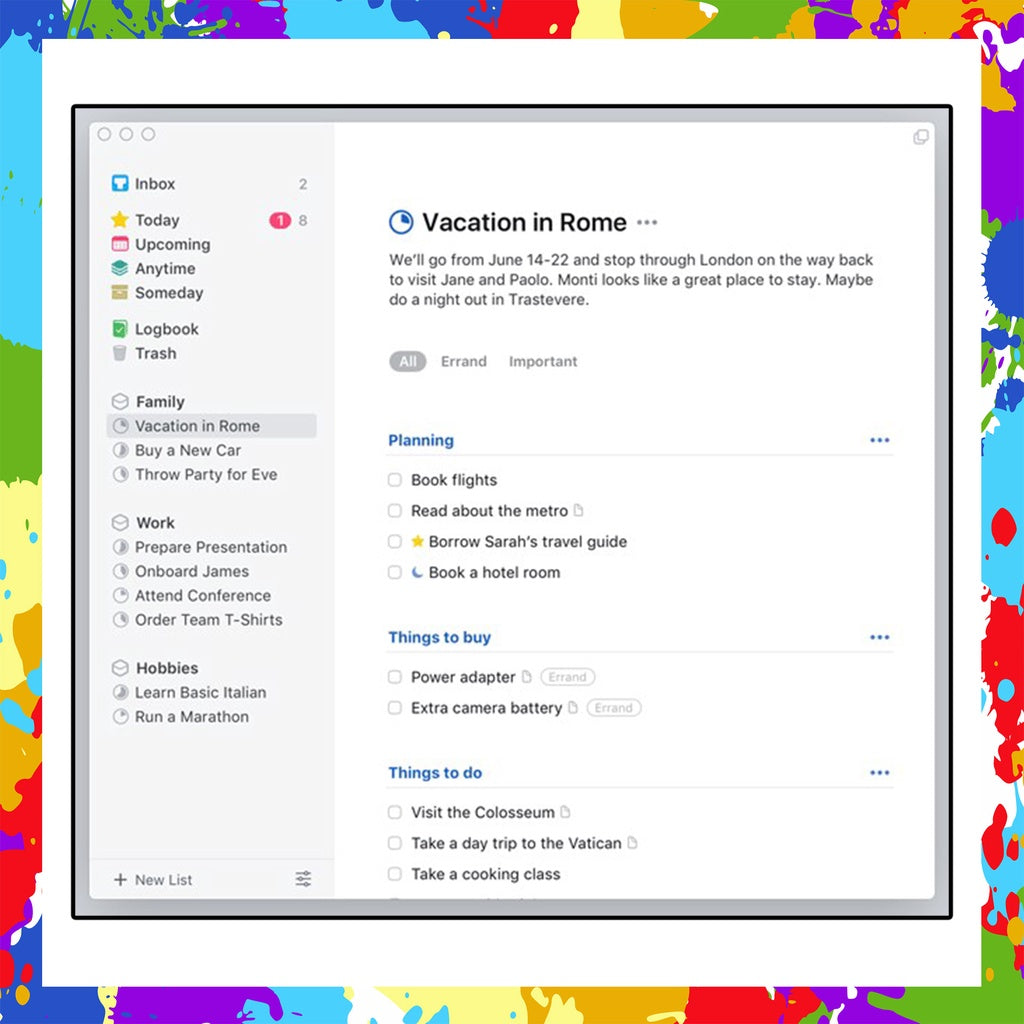Open the Things to do options menu
This screenshot has height=1024, width=1024.
pos(880,771)
